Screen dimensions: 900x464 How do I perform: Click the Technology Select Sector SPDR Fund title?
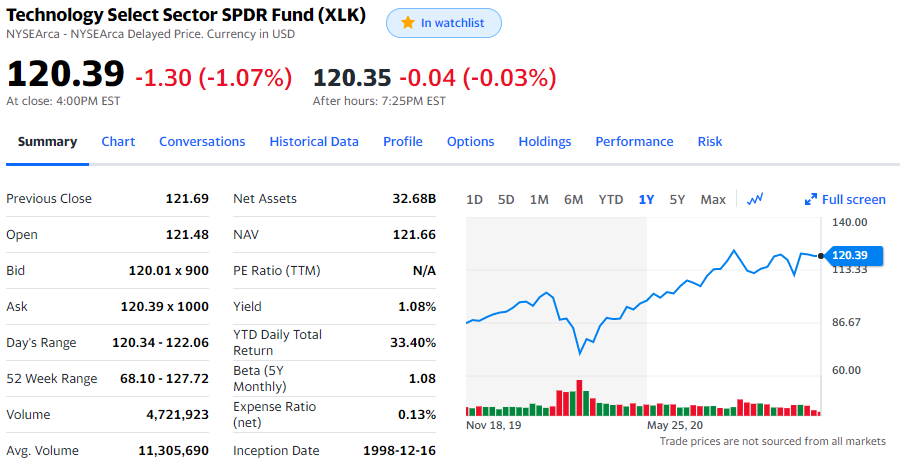pos(186,14)
